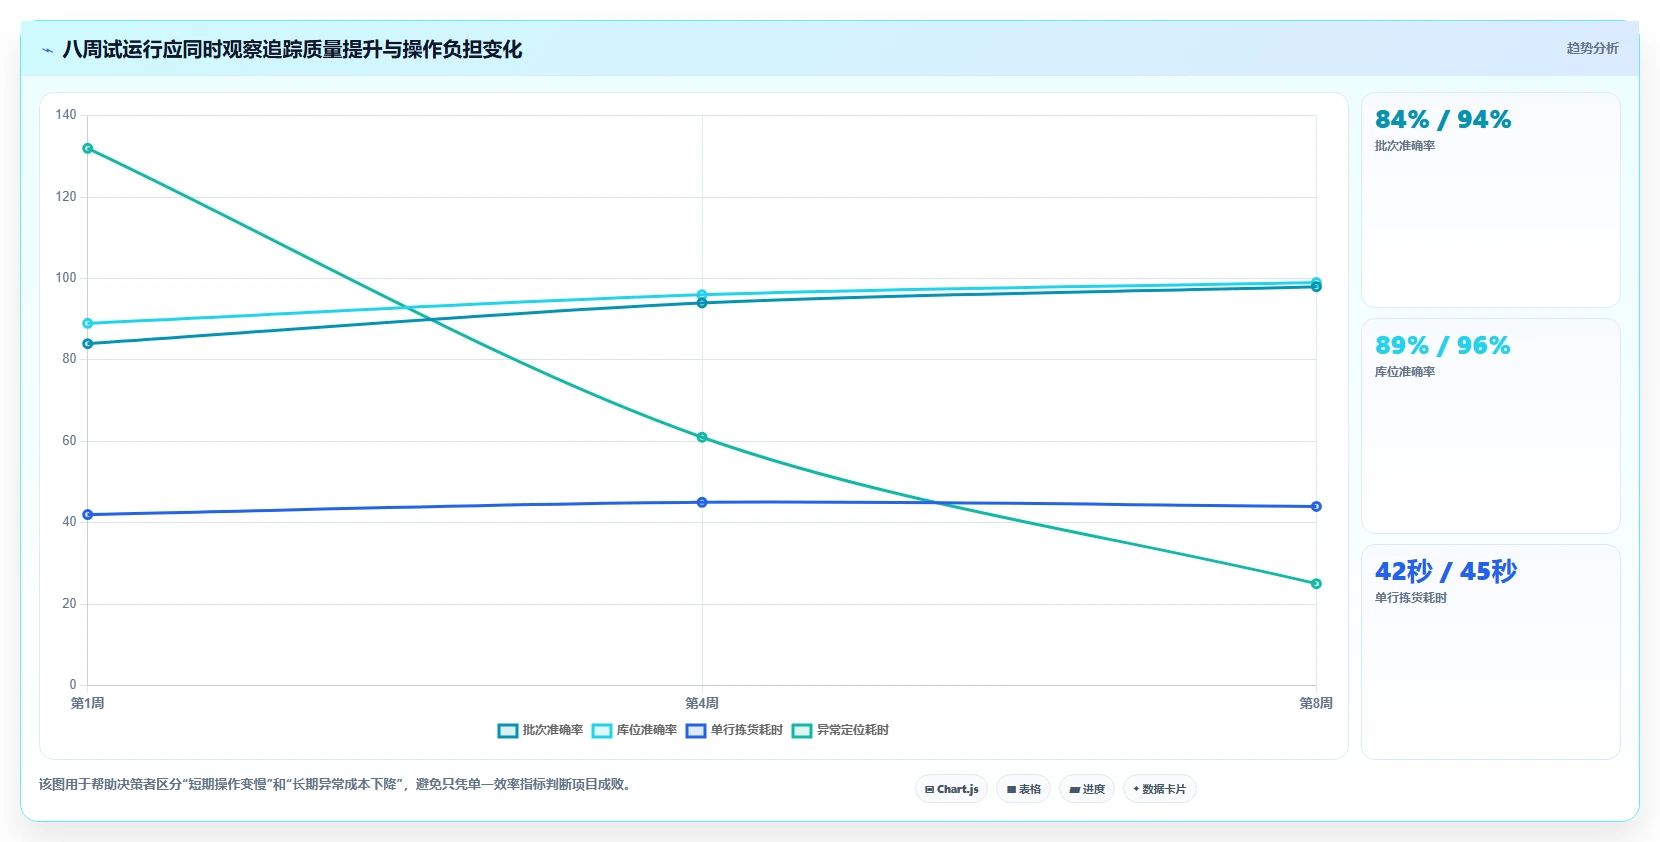Screen dimensions: 1660x842
Task: Click the lightning icon beside the header title
Action: pos(47,50)
